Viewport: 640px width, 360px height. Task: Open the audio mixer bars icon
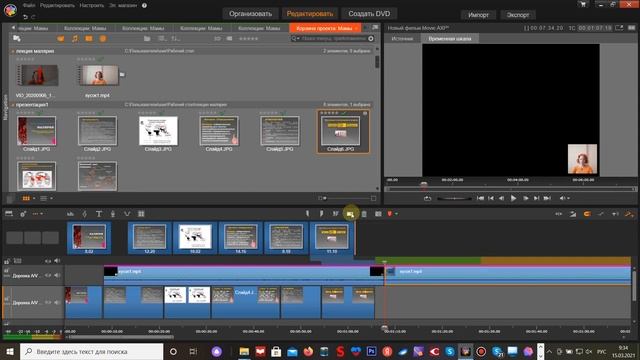click(x=70, y=214)
